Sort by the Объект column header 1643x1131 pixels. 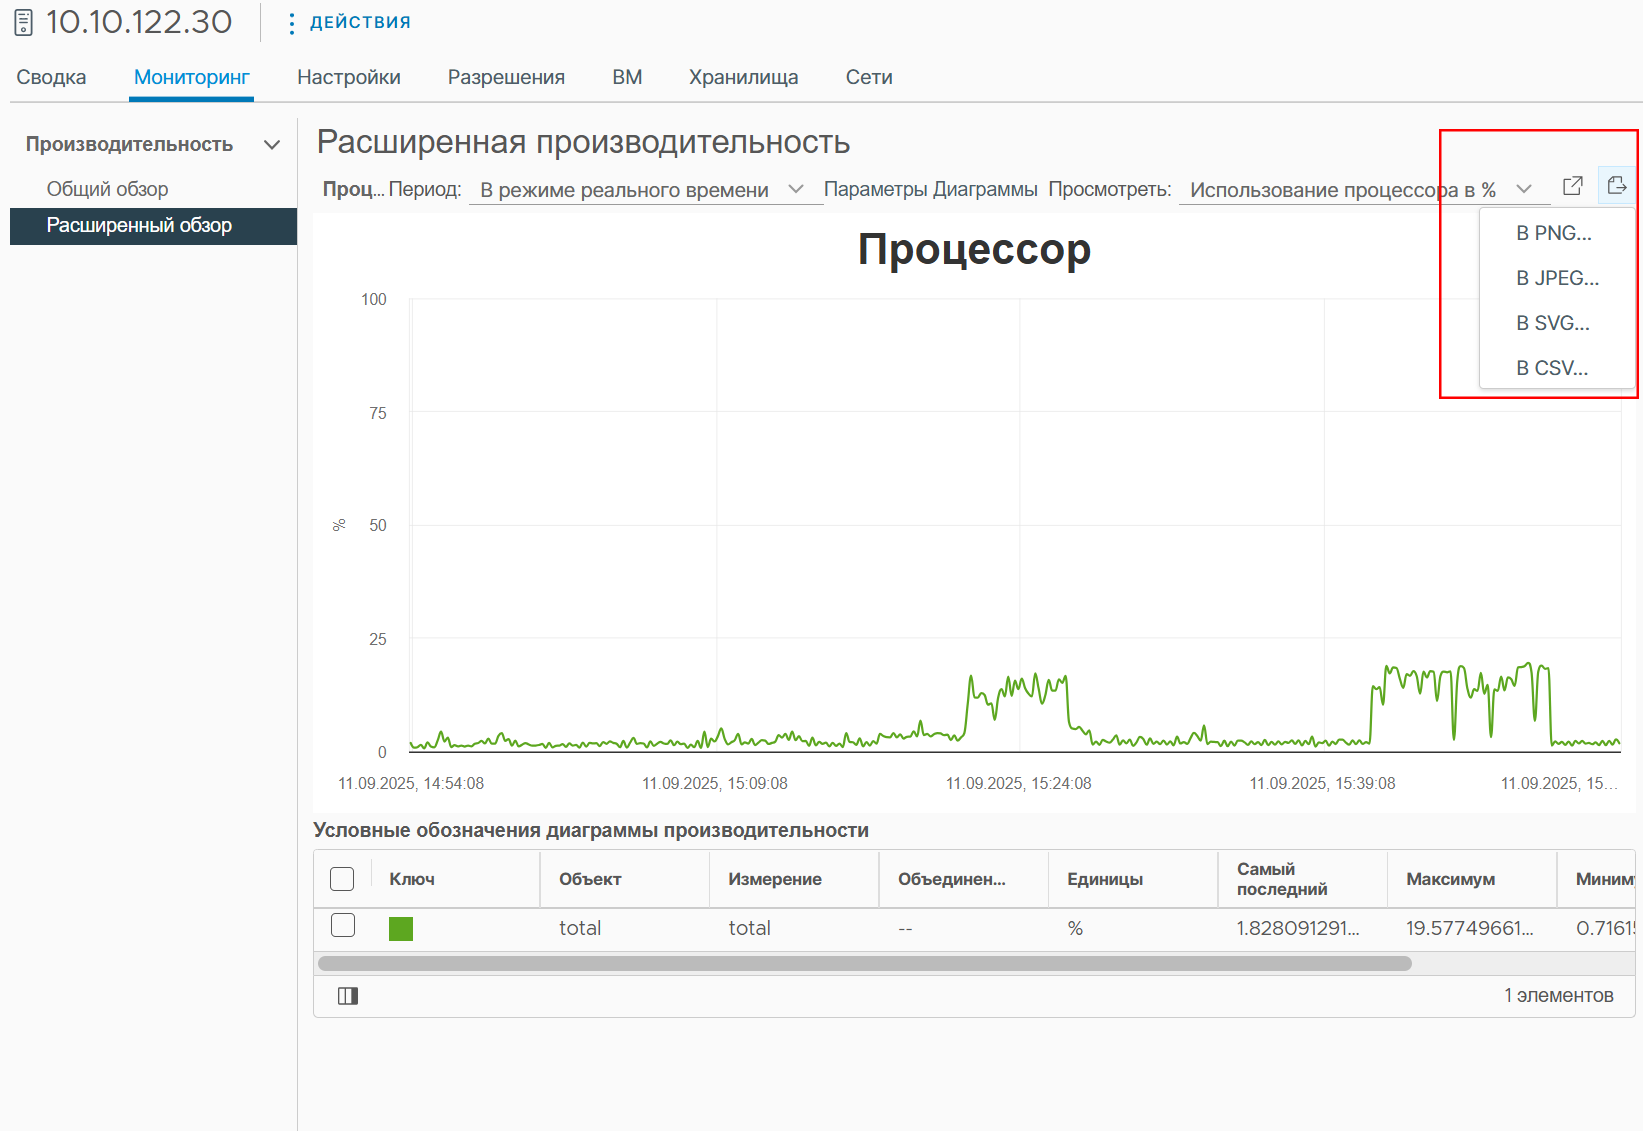point(590,879)
